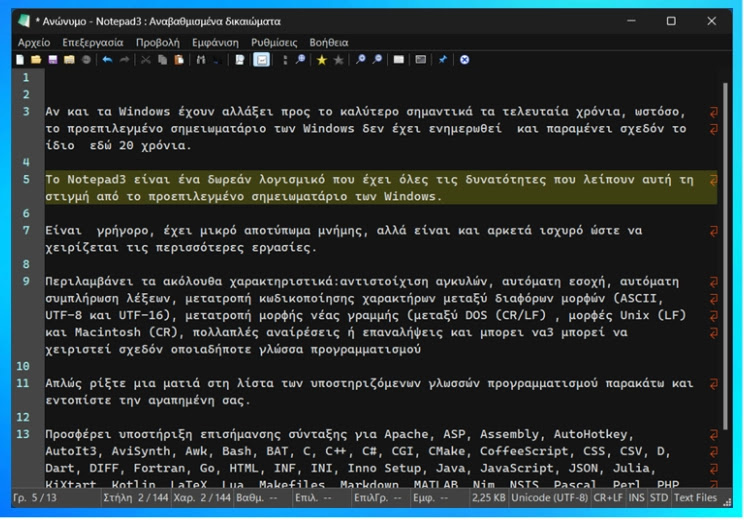Open the Εμφάνιση menu
Viewport: 744px width, 520px height.
pyautogui.click(x=215, y=43)
